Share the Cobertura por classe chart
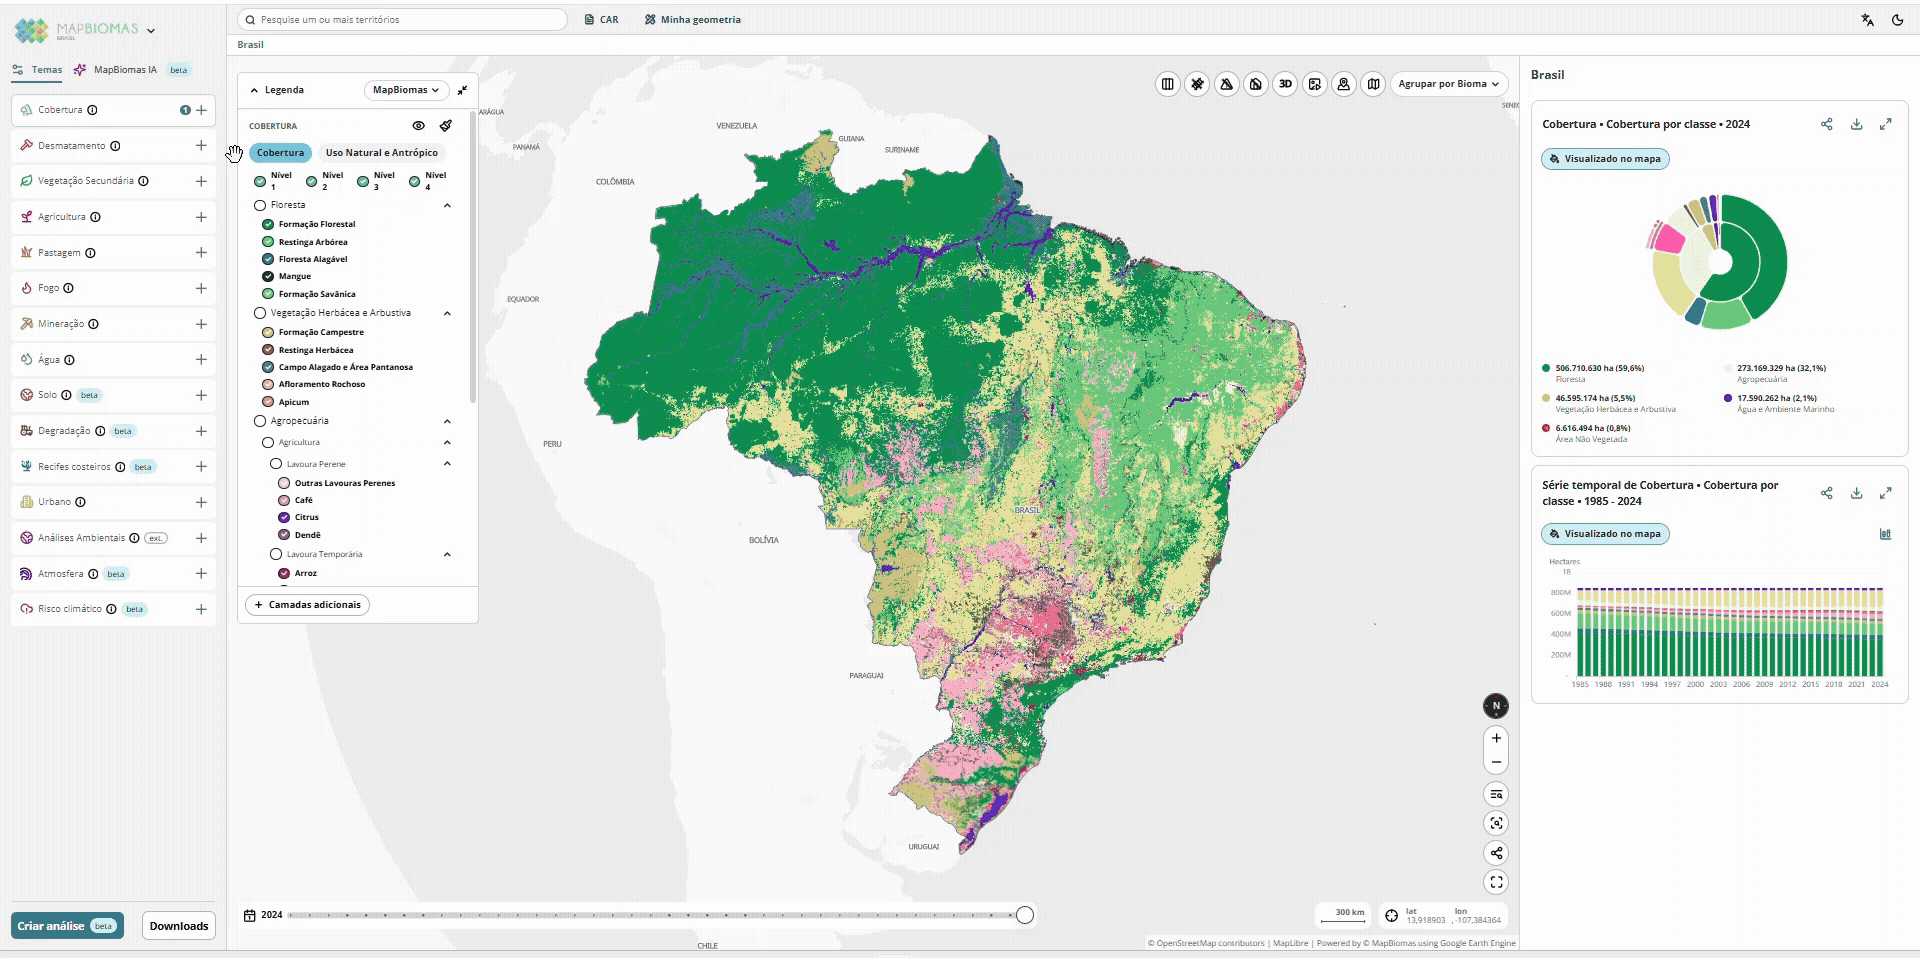Screen dimensions: 1920x958 (1827, 124)
